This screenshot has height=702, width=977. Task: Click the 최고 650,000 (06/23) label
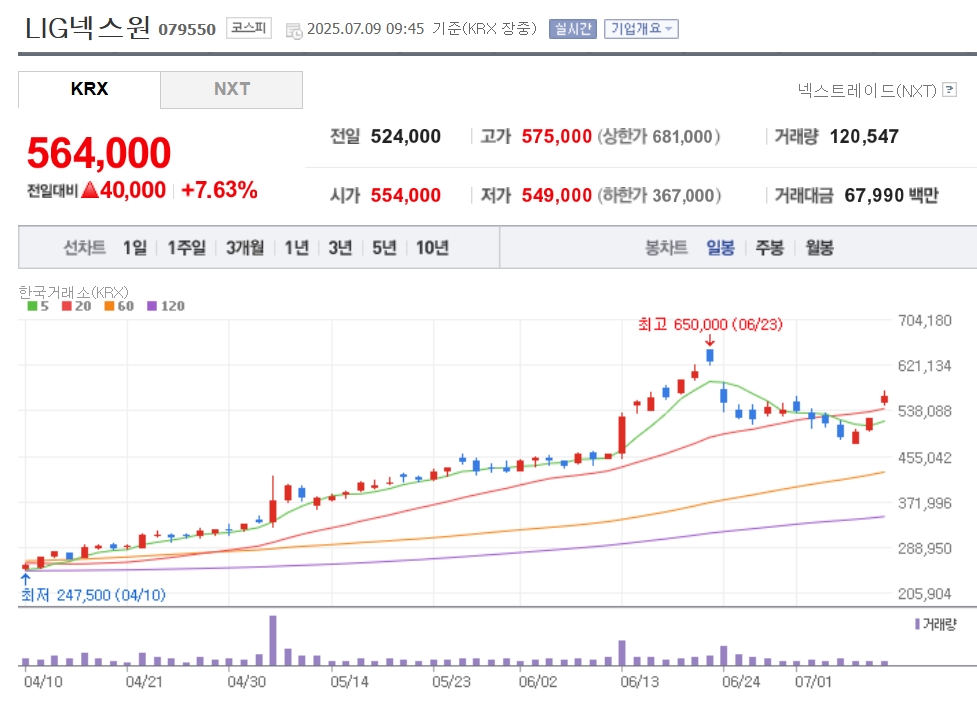710,325
